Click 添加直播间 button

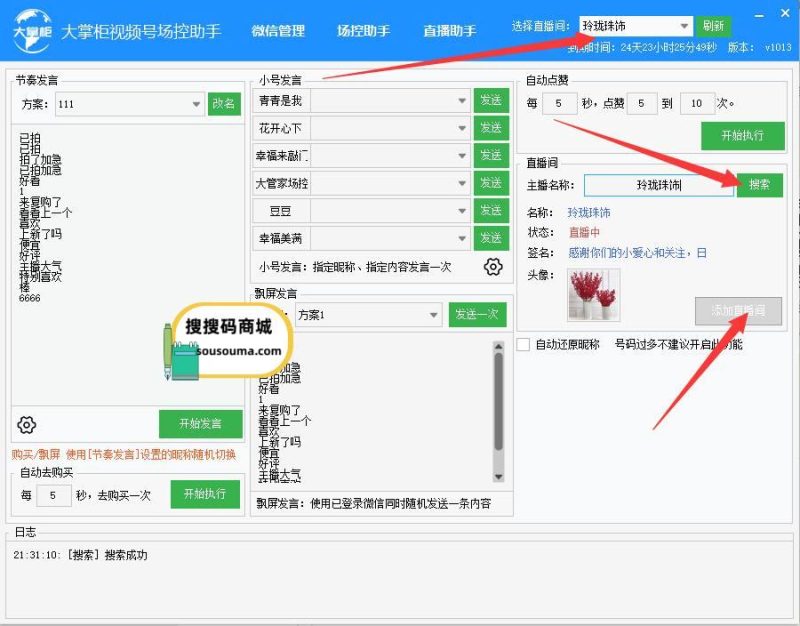tap(738, 311)
